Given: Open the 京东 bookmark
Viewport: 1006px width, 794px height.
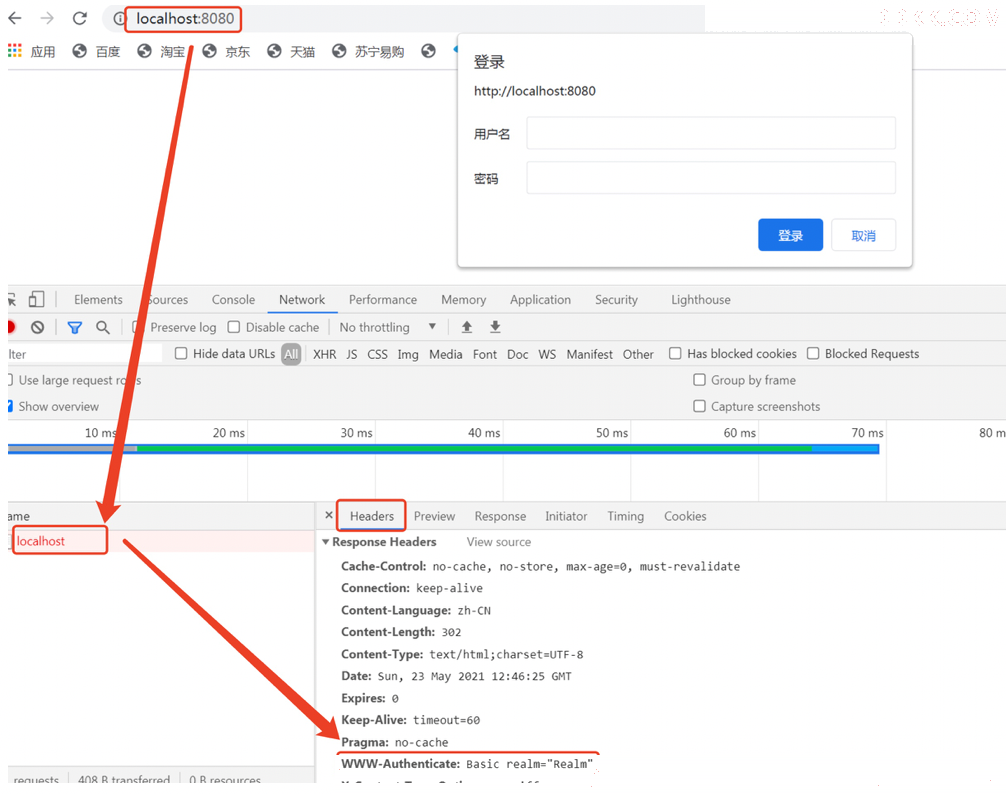Looking at the screenshot, I should pyautogui.click(x=226, y=51).
